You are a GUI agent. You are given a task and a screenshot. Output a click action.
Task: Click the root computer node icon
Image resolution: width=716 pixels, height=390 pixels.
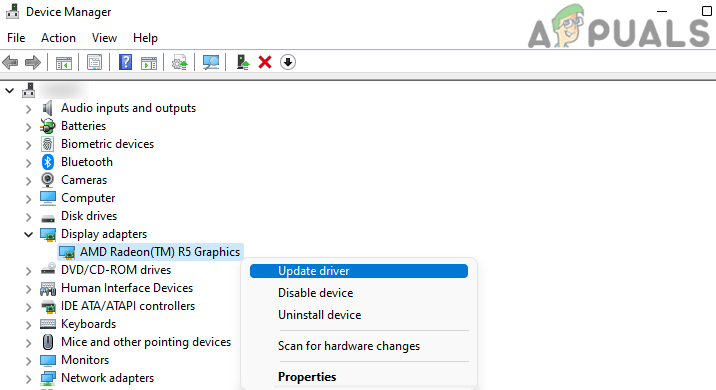point(28,90)
